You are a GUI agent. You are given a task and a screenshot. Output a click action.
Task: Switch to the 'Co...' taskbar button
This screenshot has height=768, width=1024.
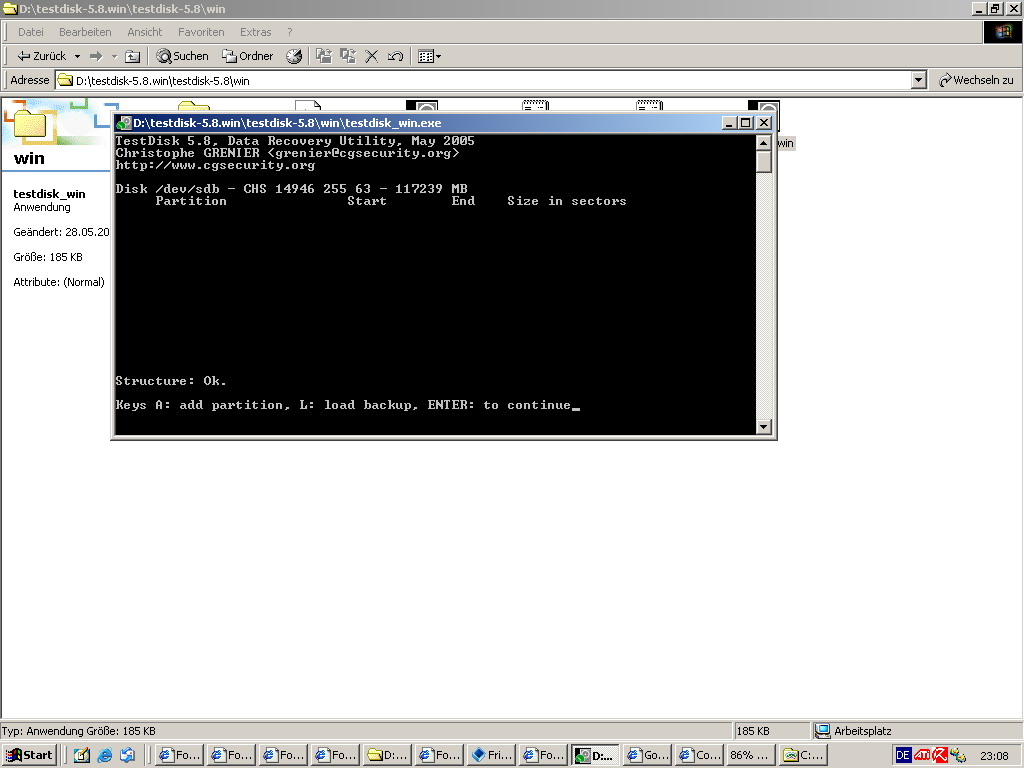699,755
